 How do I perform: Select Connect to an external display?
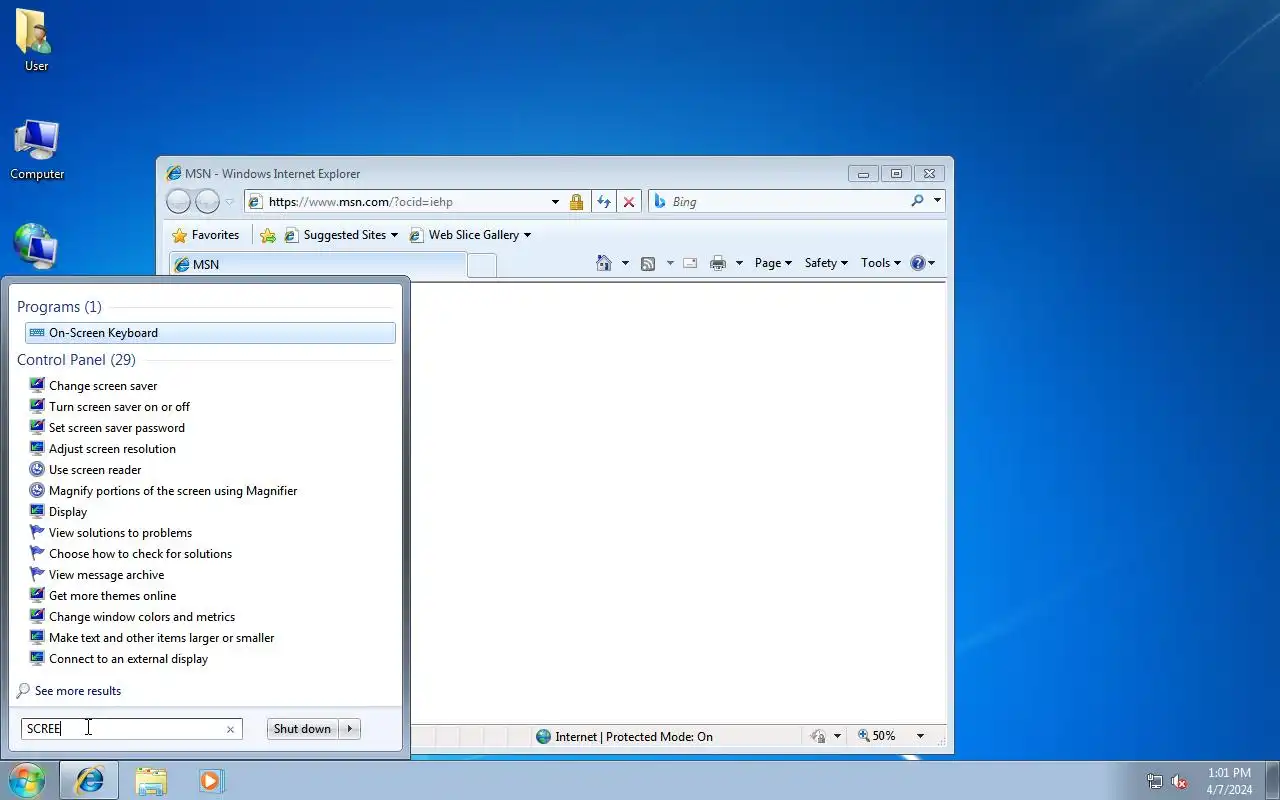pos(128,659)
